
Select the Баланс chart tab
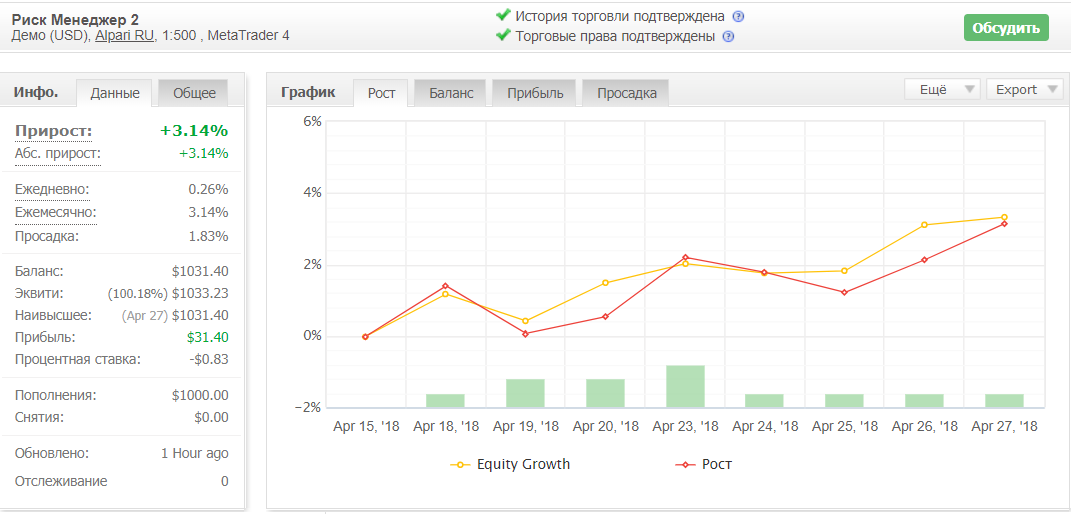click(x=451, y=94)
